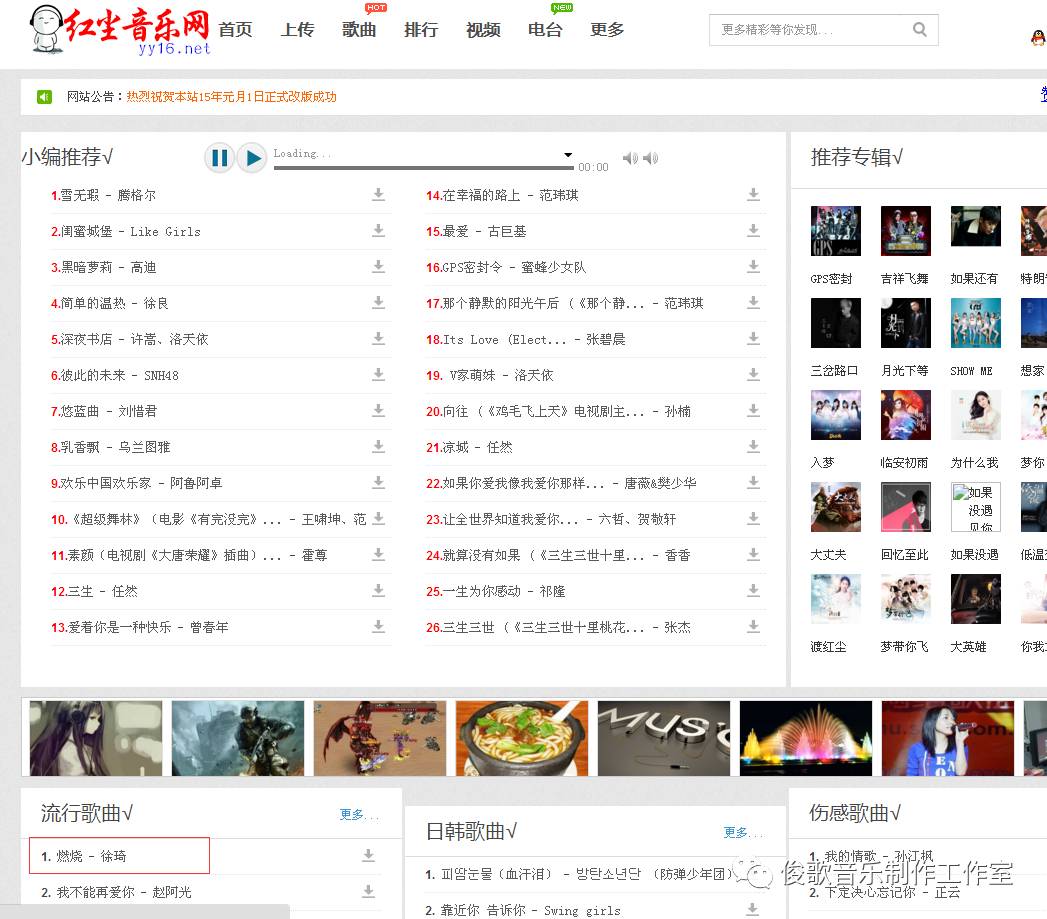The width and height of the screenshot is (1047, 919).
Task: Open album thumbnail 渡红尘
Action: click(x=835, y=599)
